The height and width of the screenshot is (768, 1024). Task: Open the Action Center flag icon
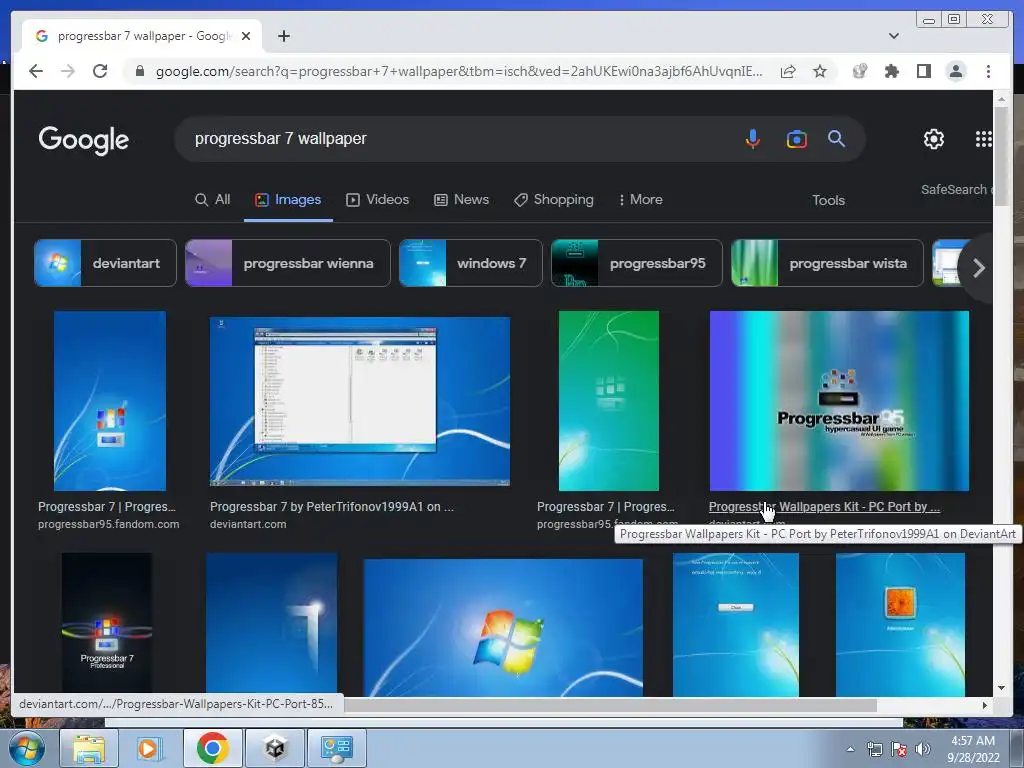point(899,749)
